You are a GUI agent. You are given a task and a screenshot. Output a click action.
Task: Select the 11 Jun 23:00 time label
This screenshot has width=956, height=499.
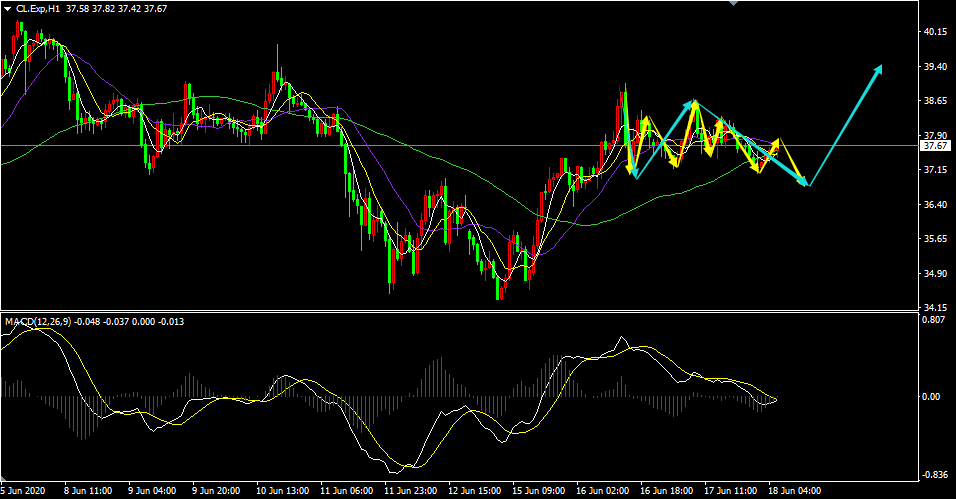412,491
